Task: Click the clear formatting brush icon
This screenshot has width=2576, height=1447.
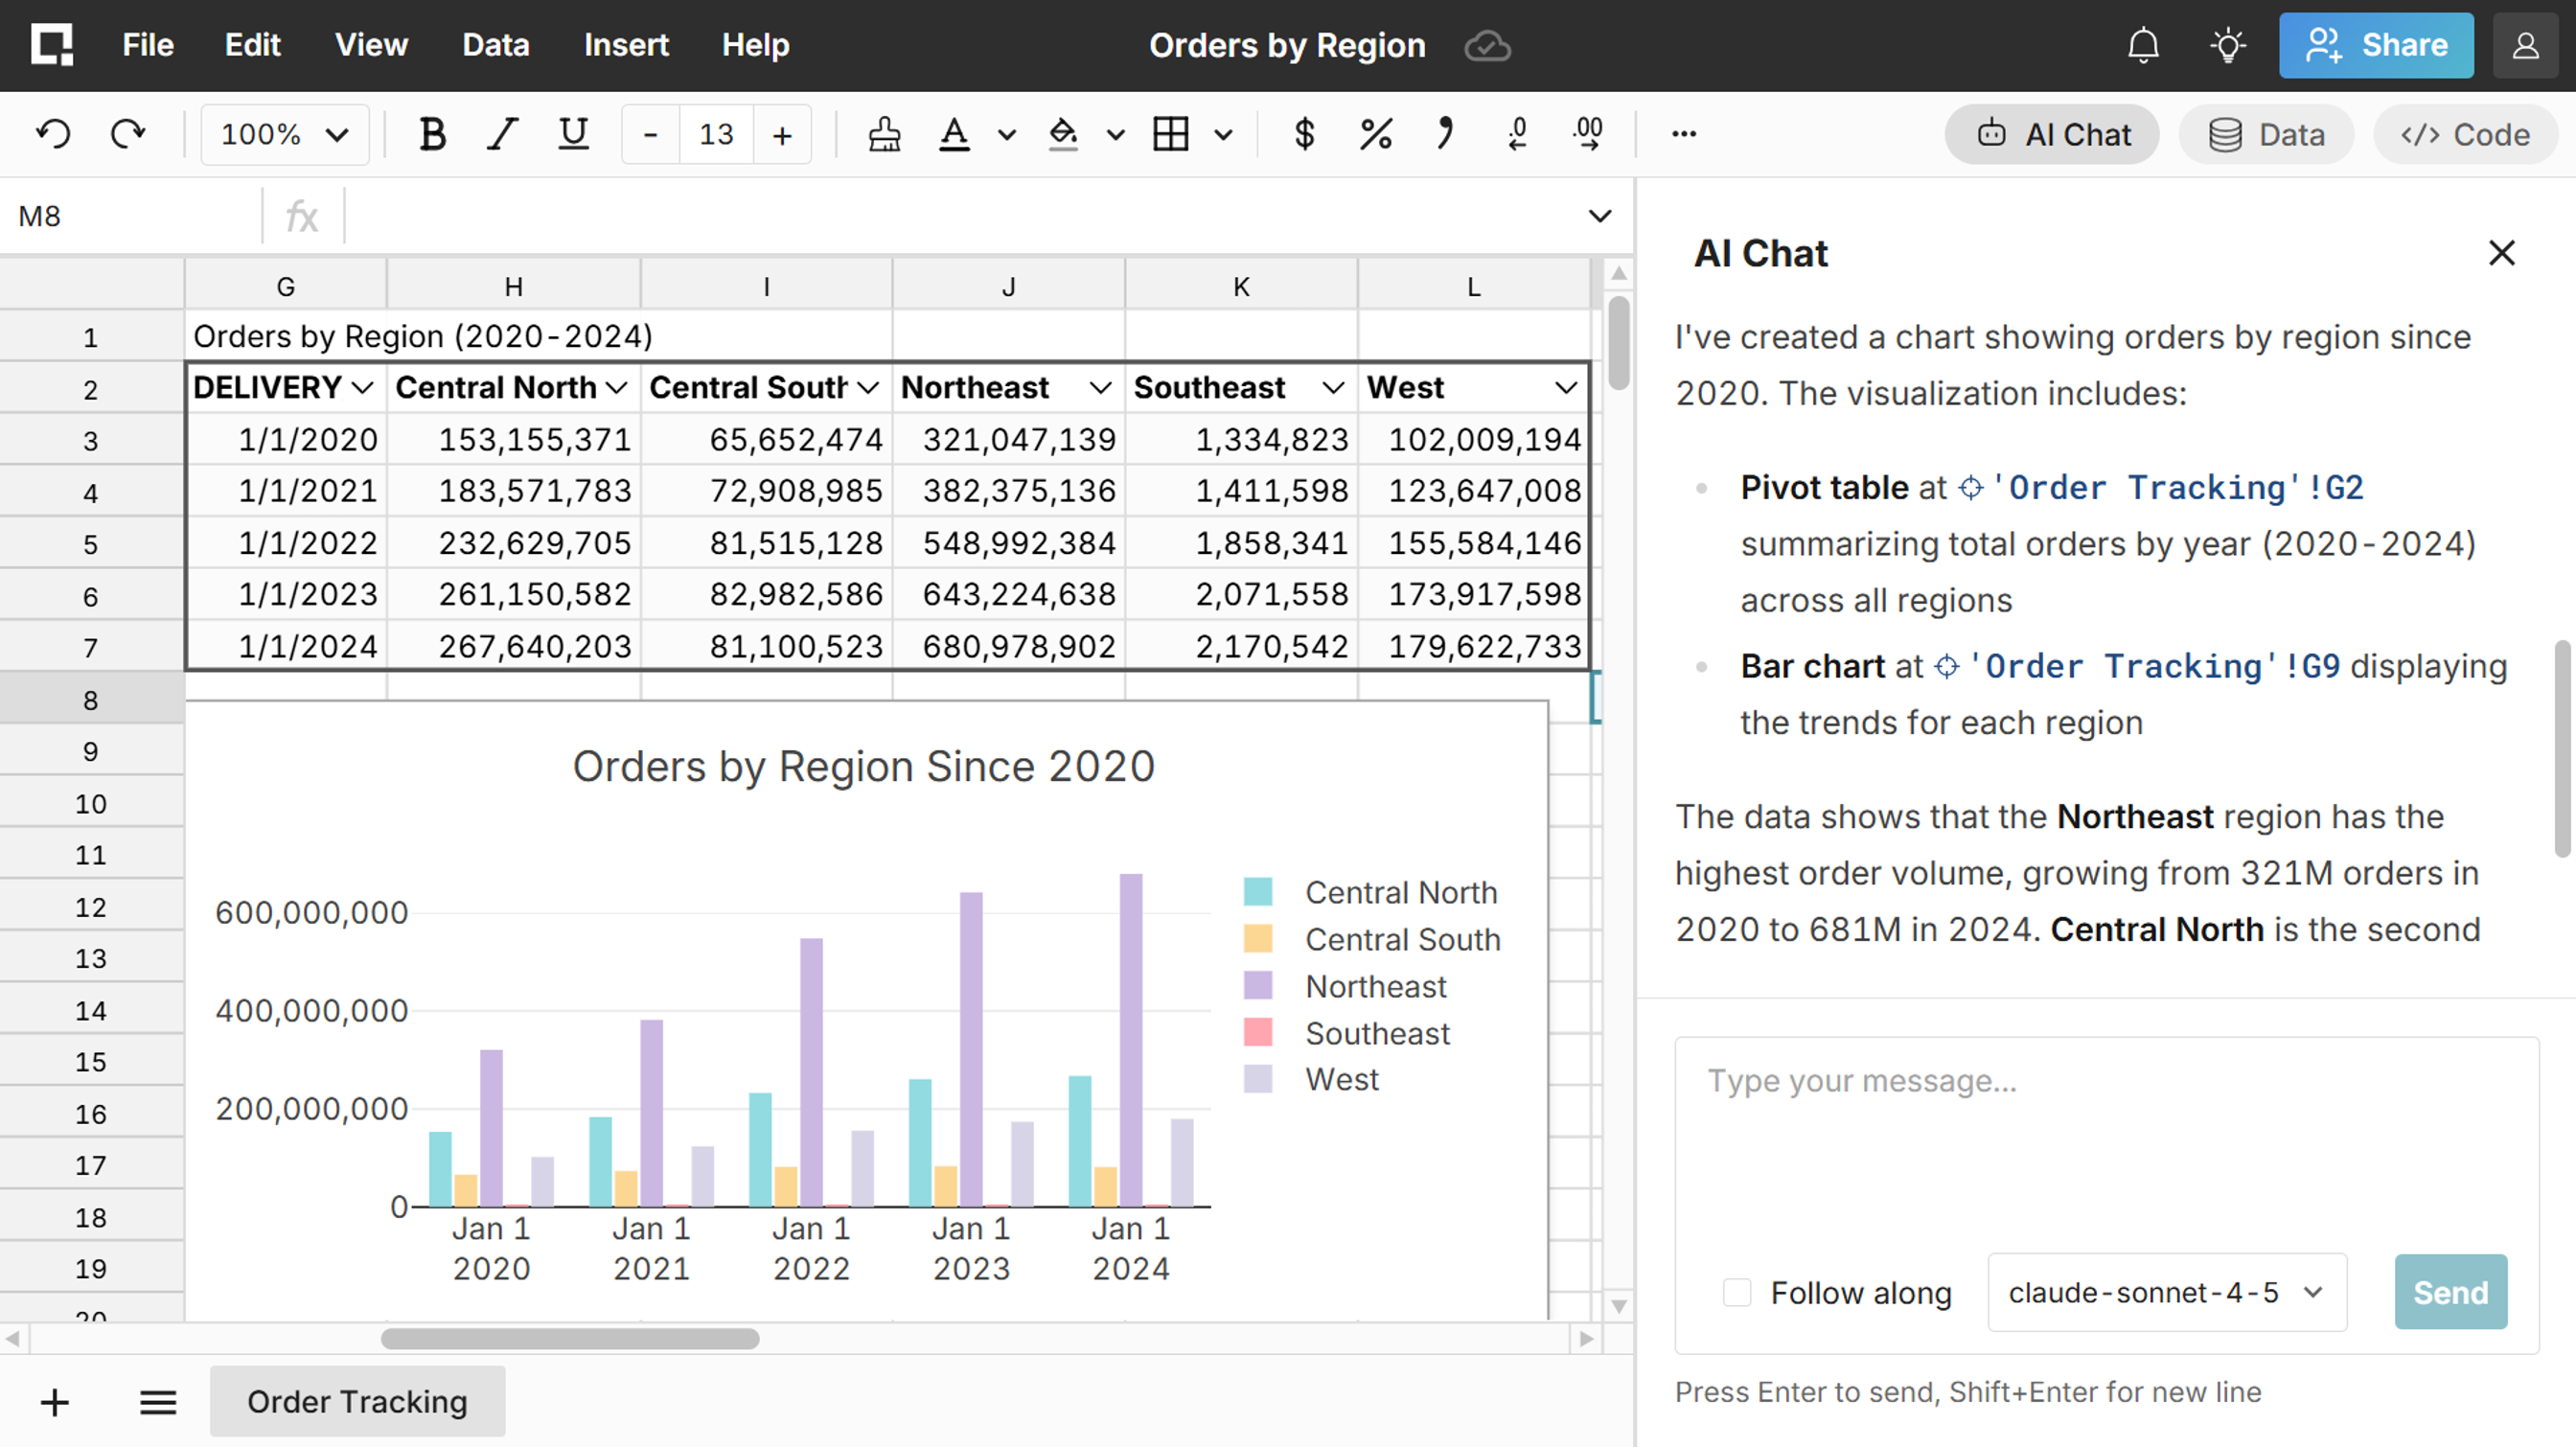Action: point(884,134)
